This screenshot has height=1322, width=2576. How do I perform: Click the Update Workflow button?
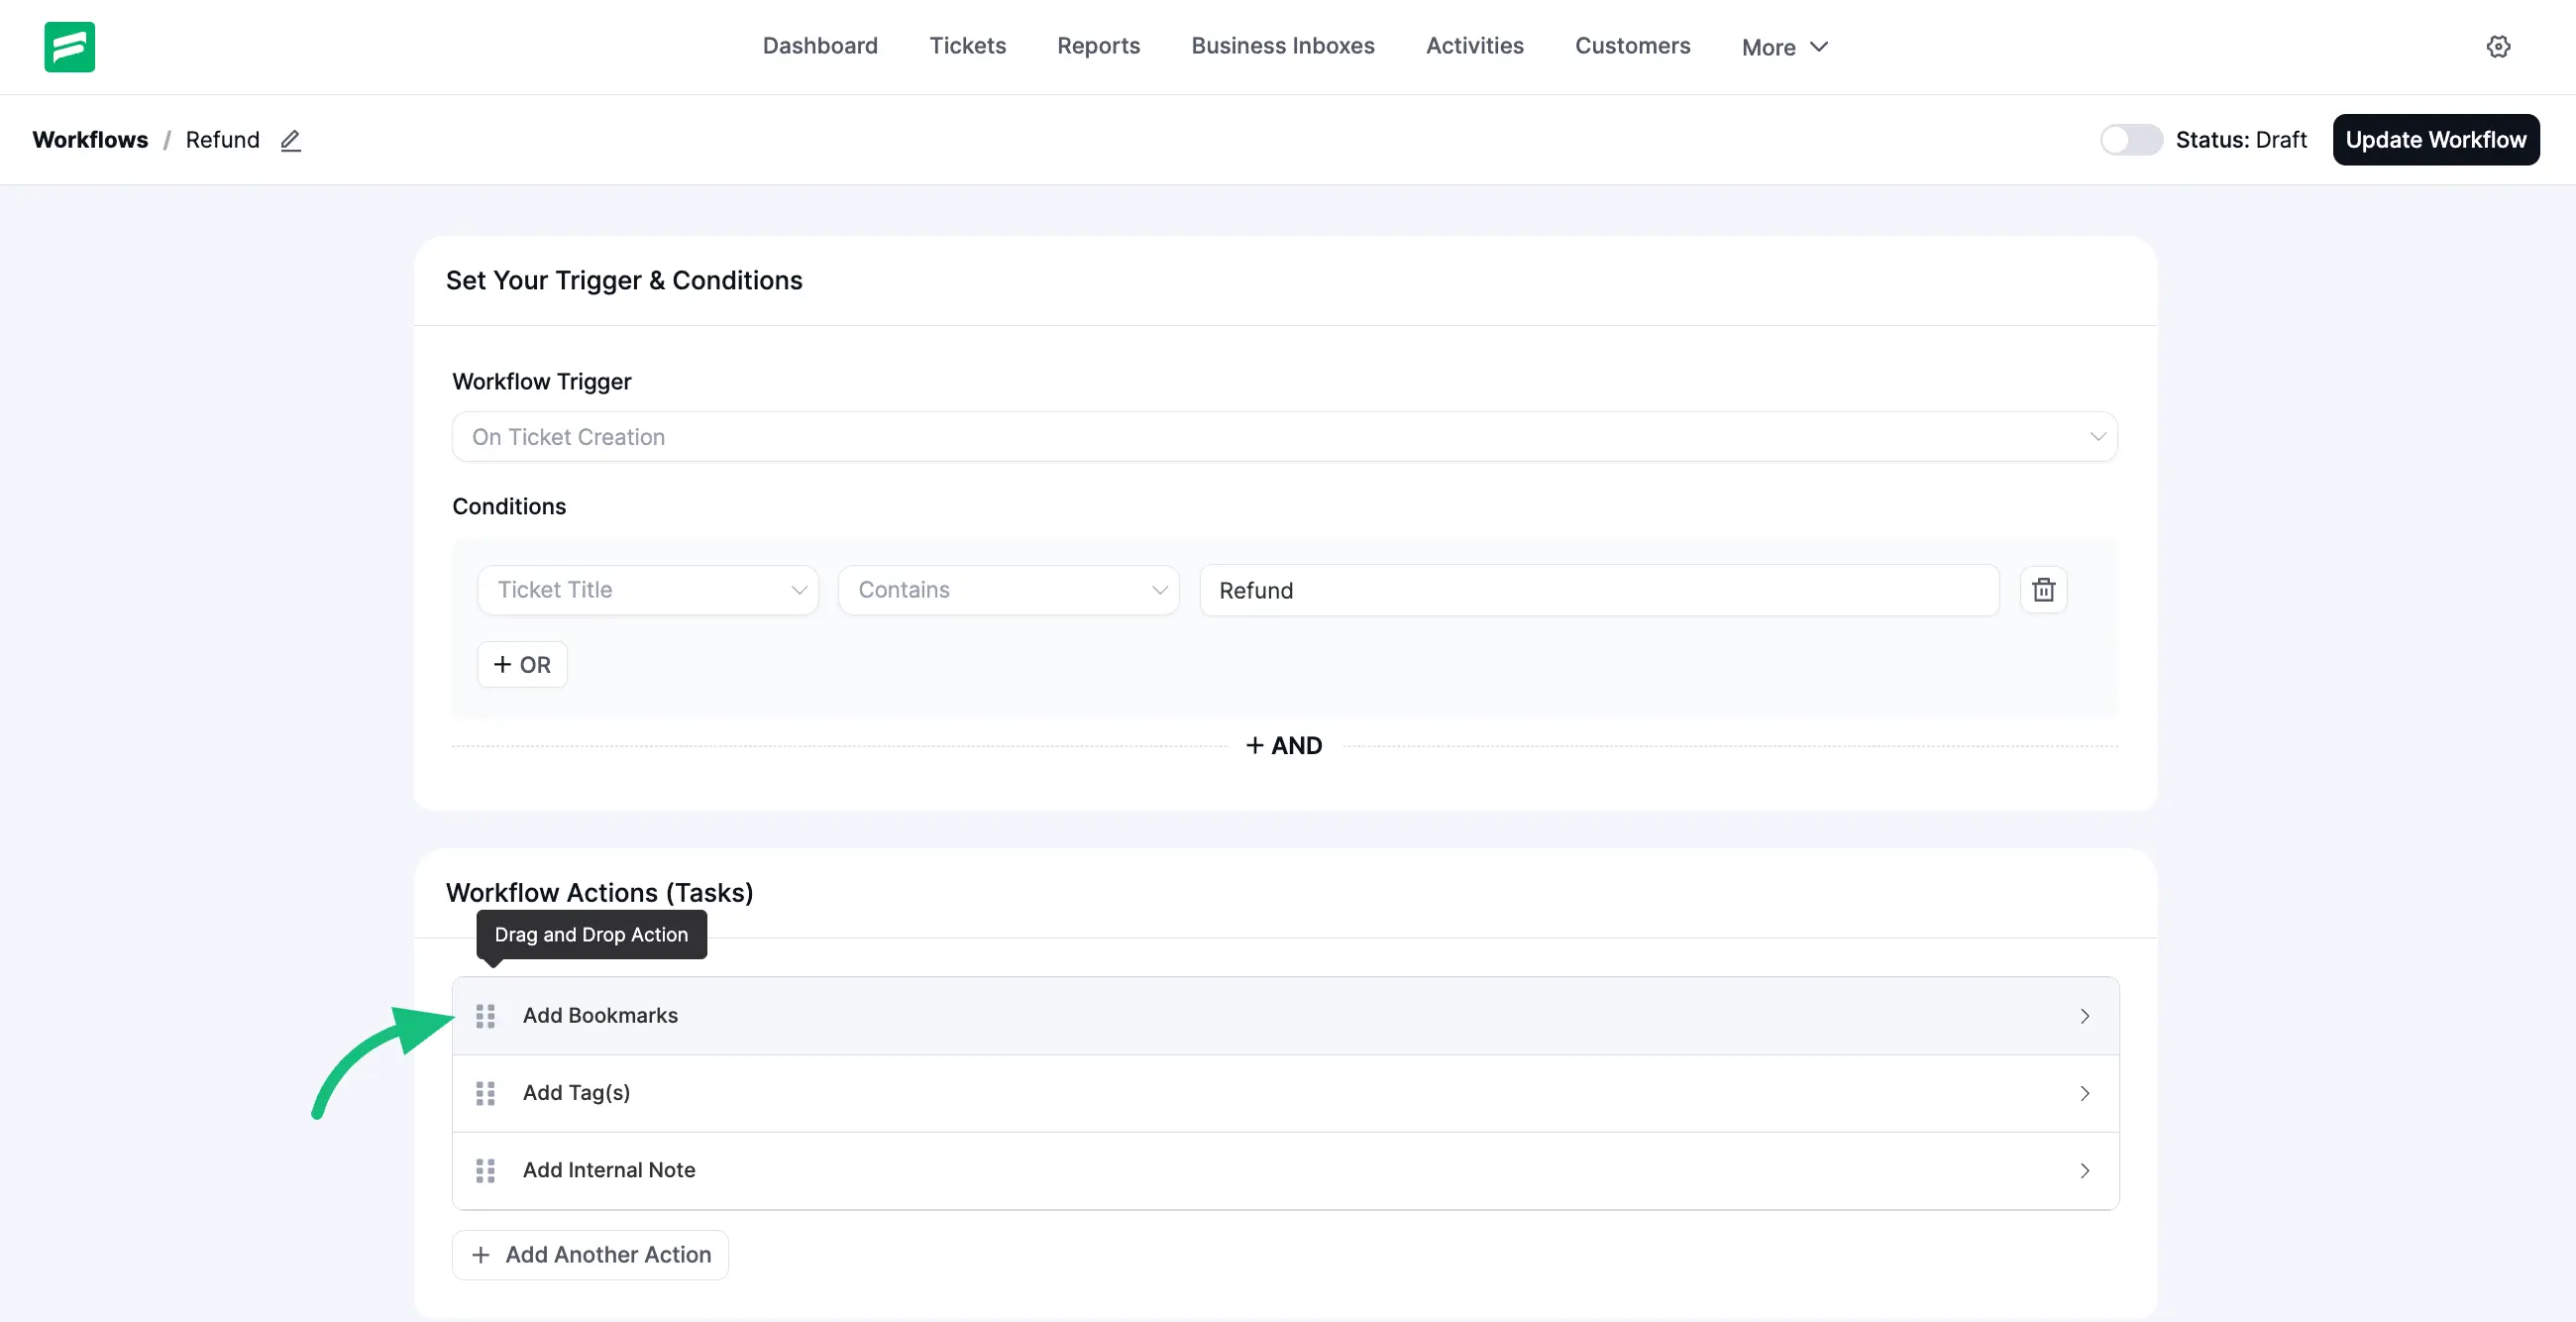(2436, 140)
